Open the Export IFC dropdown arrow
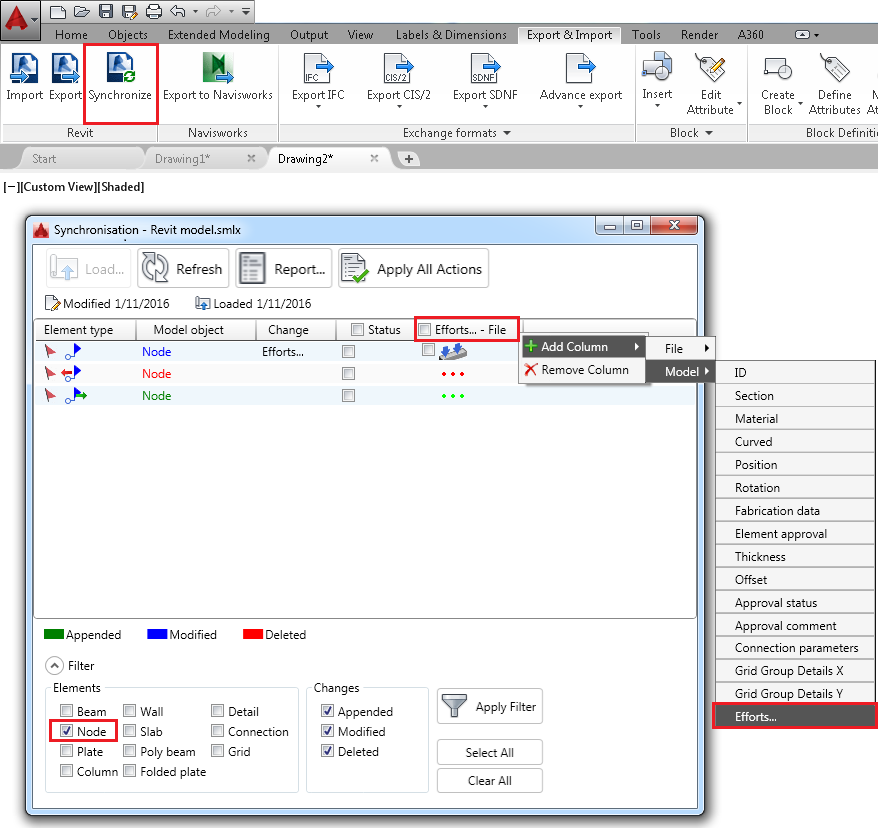The width and height of the screenshot is (878, 828). [x=318, y=107]
